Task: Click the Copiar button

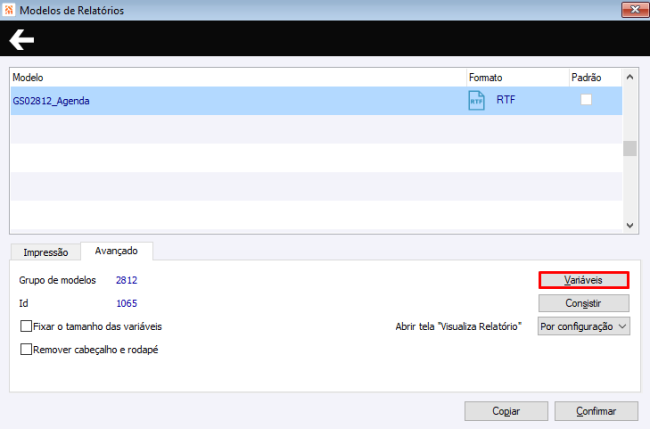Action: (x=506, y=411)
